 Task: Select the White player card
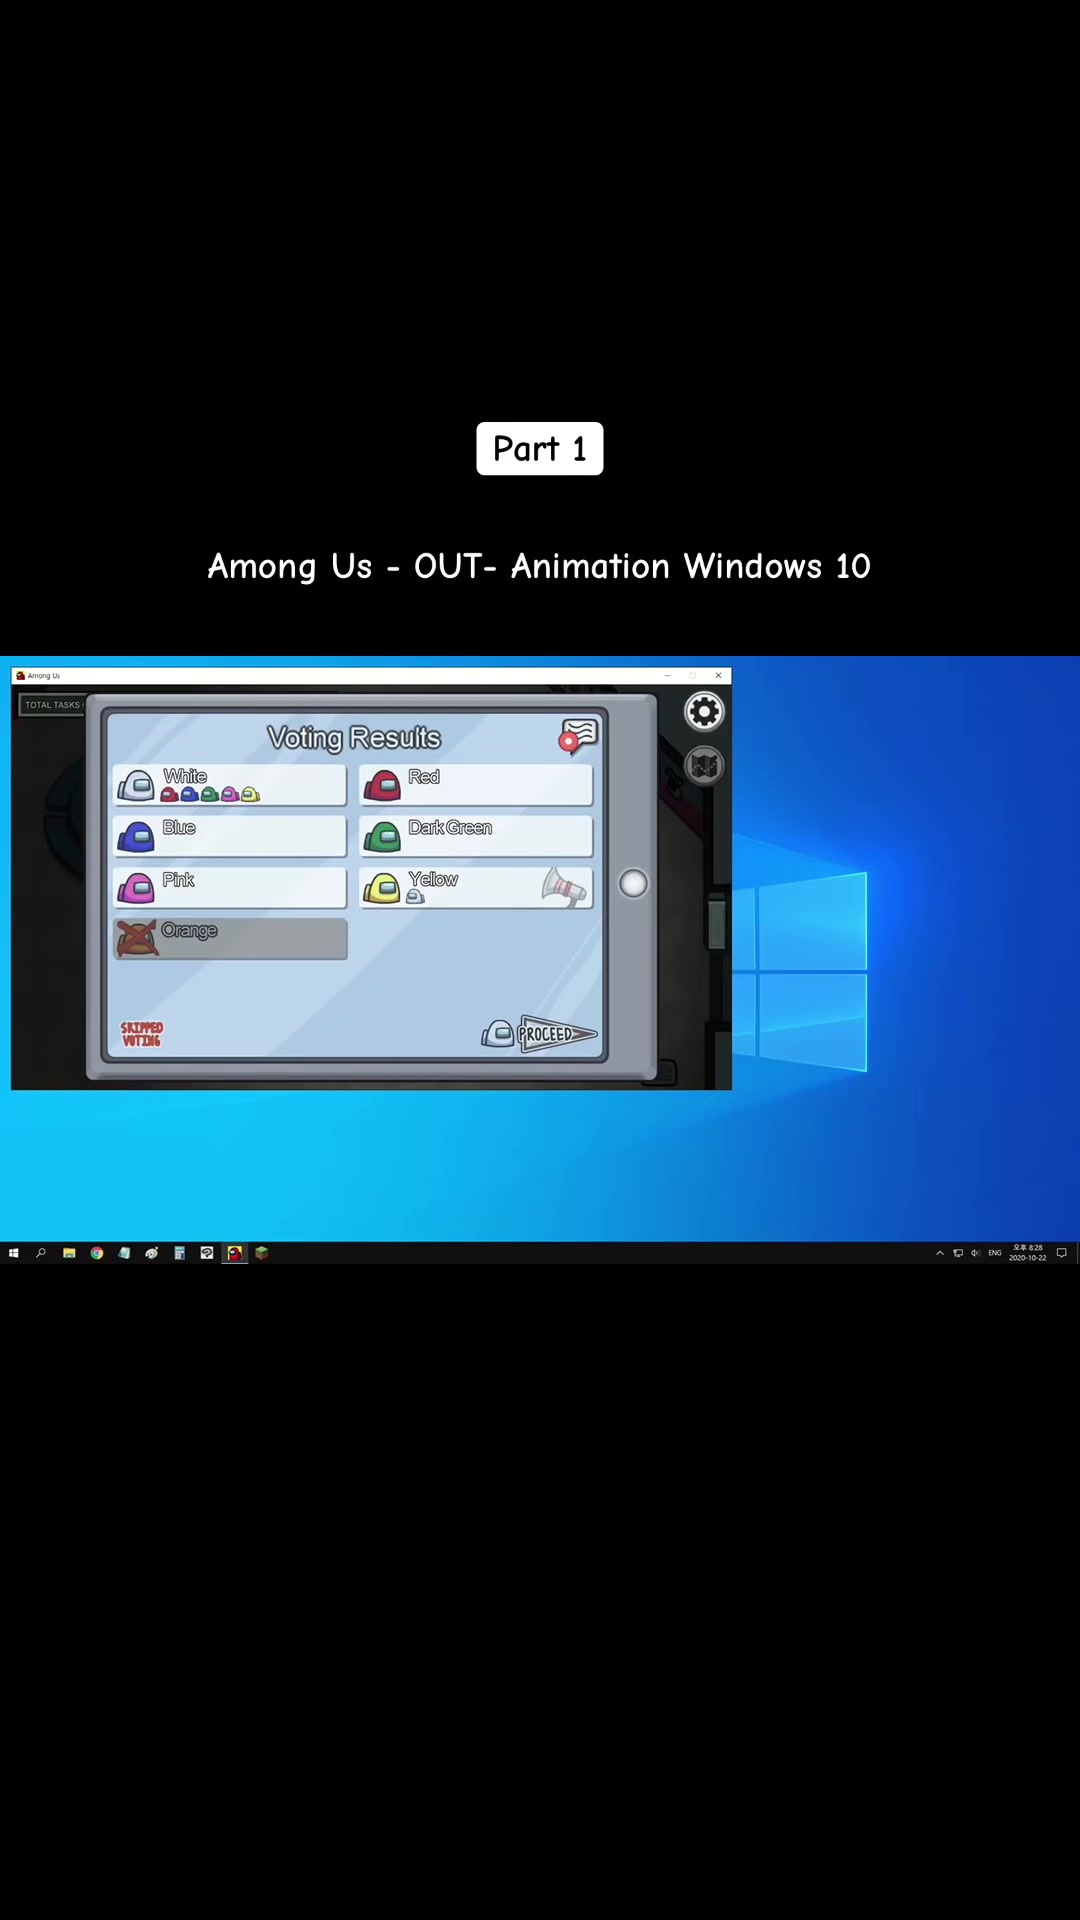point(230,786)
